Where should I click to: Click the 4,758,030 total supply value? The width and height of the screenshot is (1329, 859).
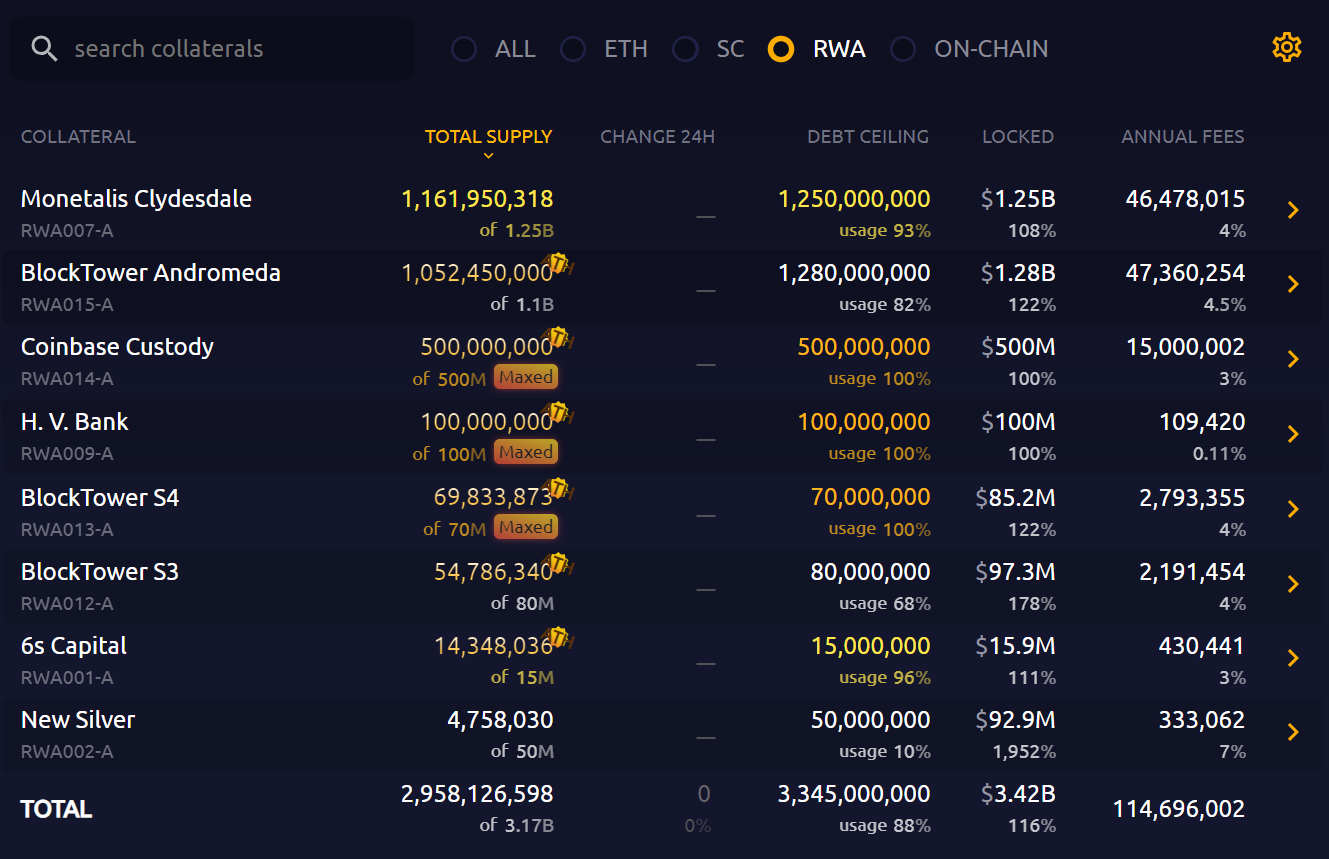tap(500, 720)
